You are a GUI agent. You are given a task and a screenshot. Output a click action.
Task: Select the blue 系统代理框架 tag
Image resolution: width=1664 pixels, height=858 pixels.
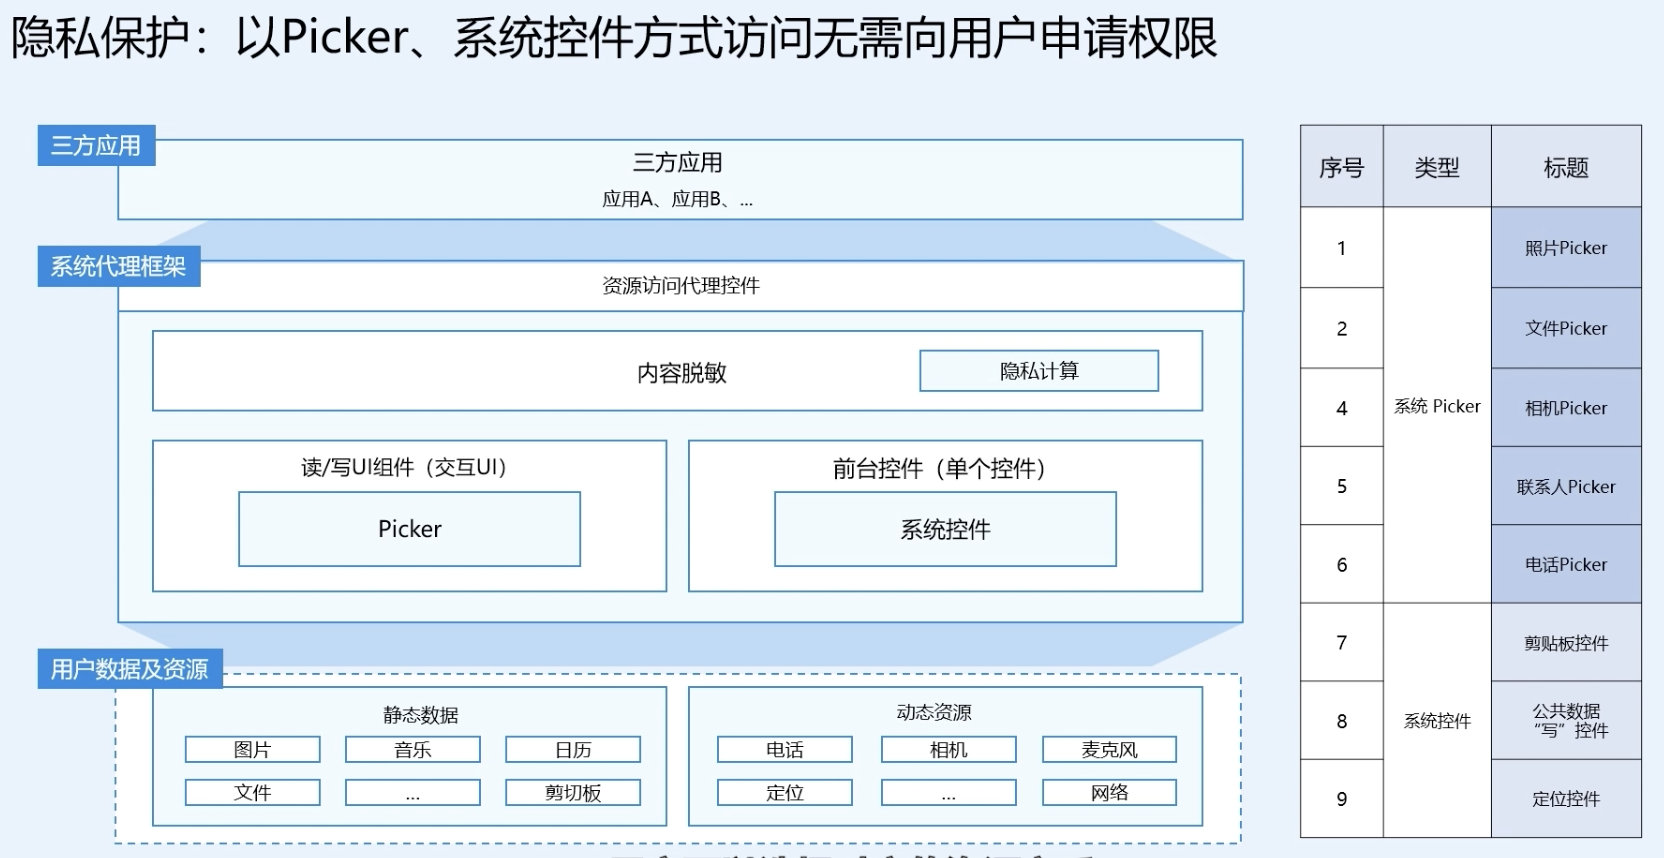[119, 266]
